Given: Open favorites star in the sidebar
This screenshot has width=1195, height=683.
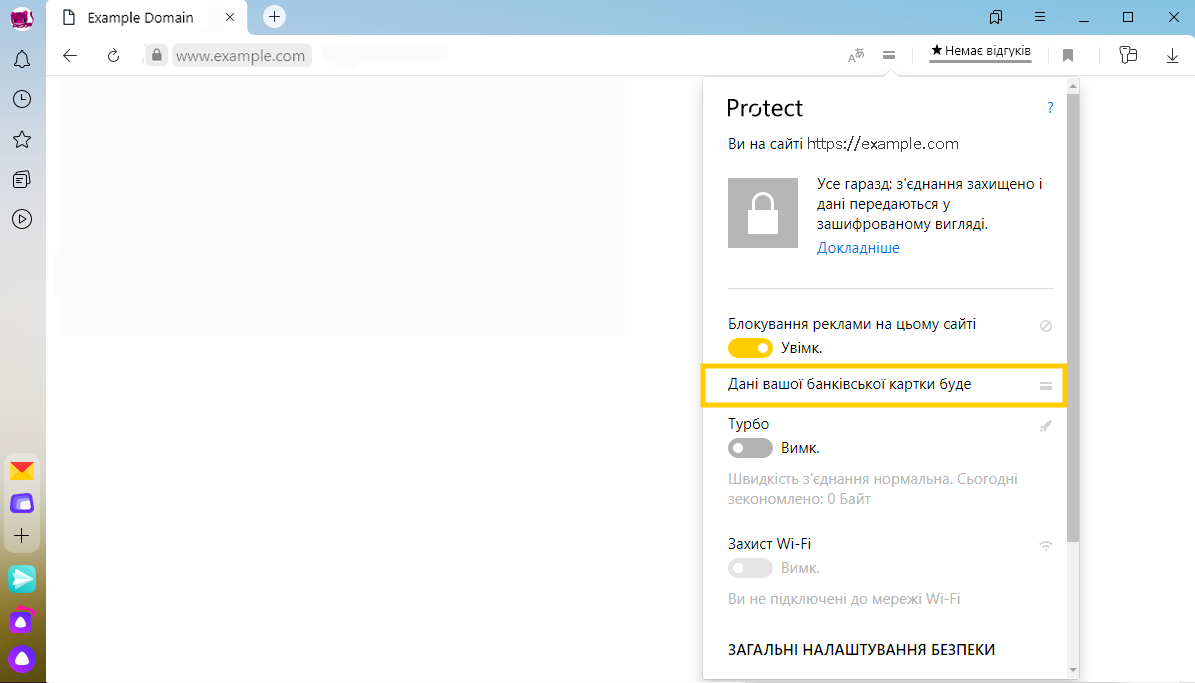Looking at the screenshot, I should point(22,139).
